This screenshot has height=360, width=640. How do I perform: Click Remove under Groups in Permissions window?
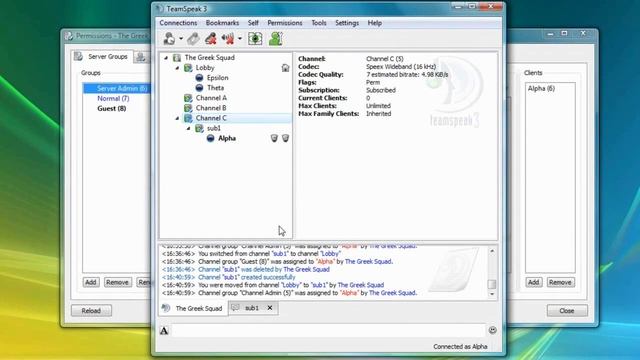[x=117, y=282]
